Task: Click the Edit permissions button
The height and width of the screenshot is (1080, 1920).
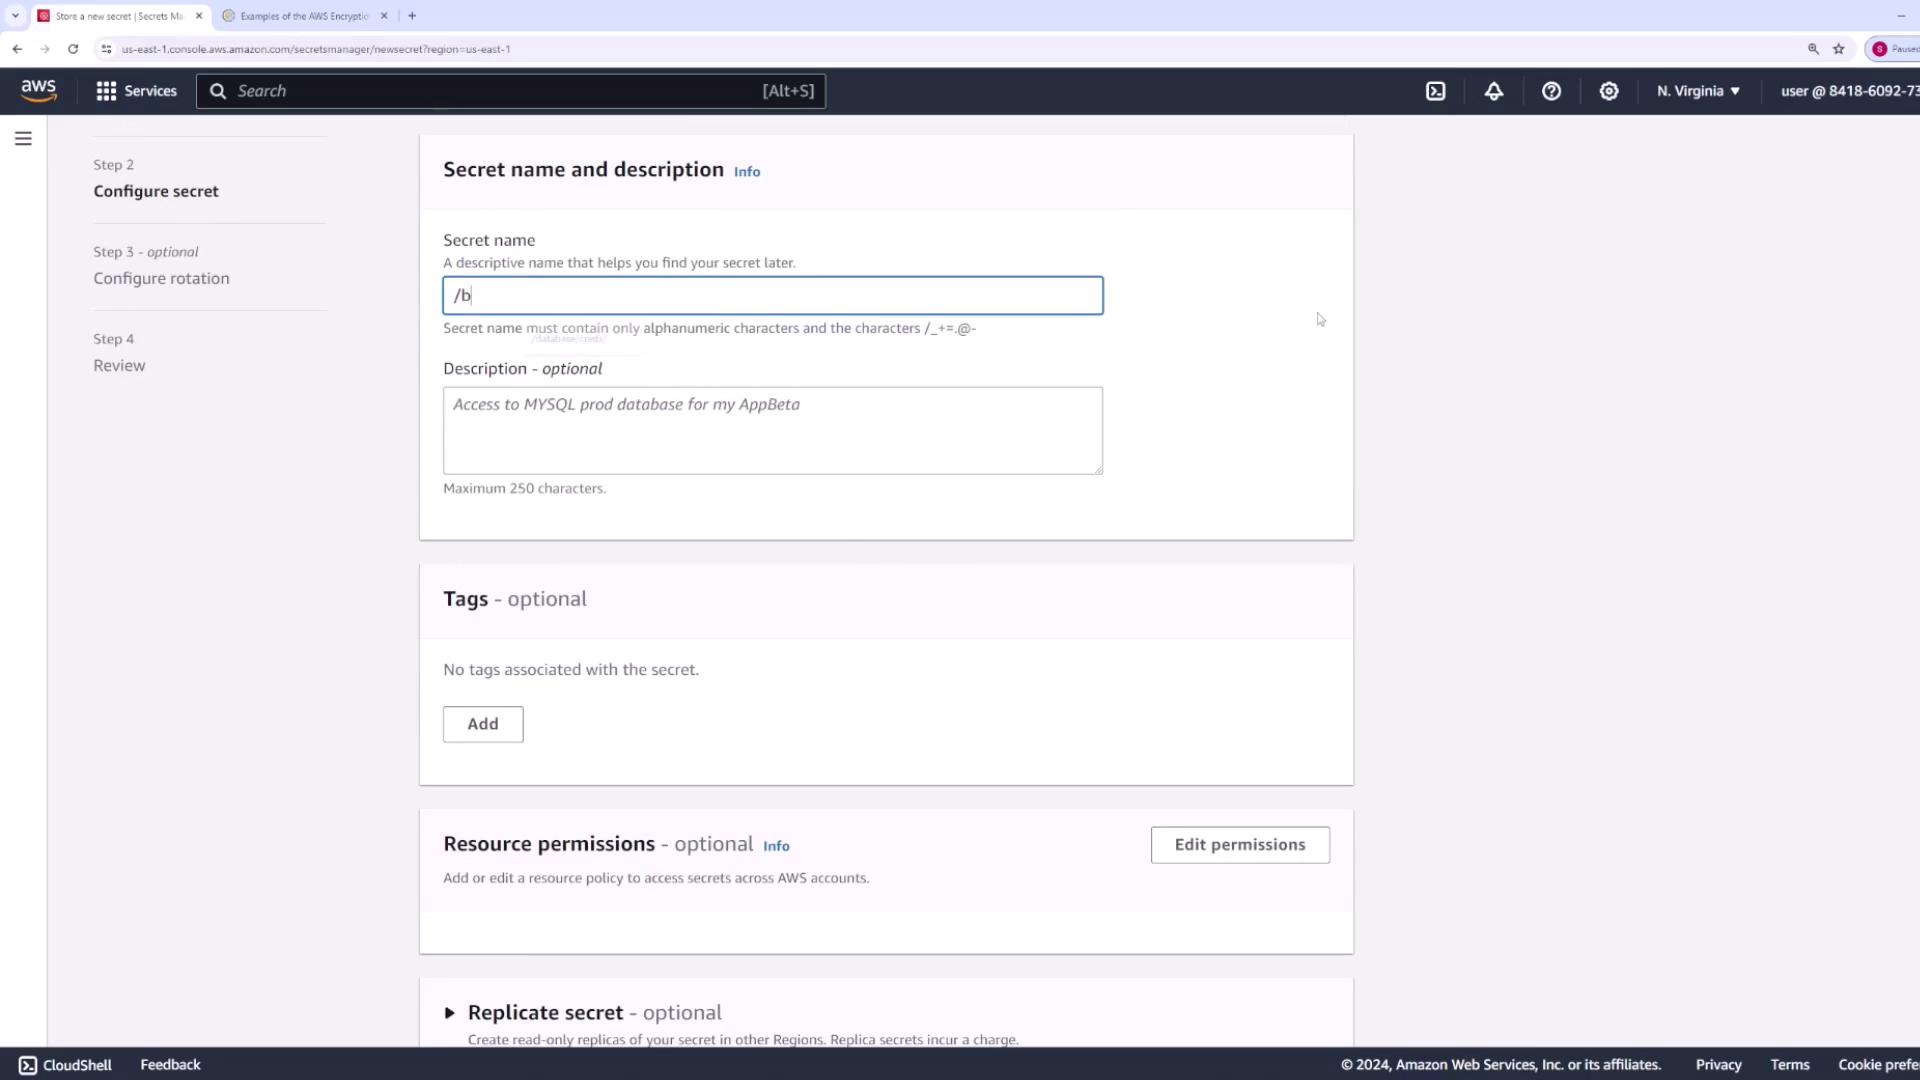Action: (x=1239, y=845)
